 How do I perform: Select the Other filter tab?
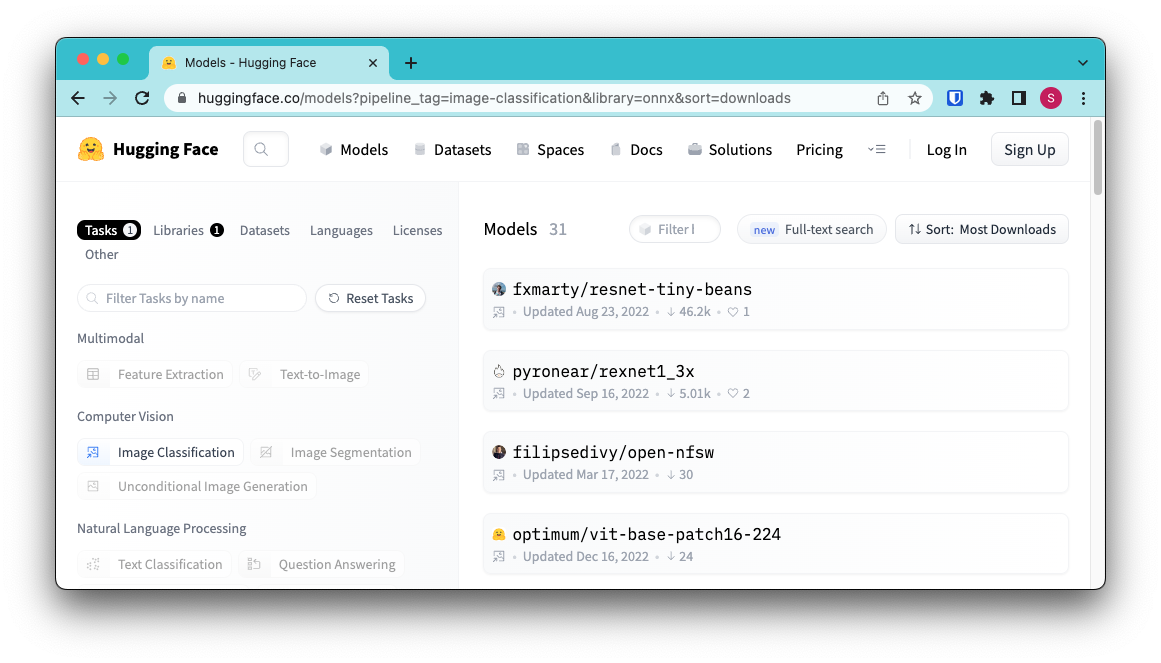[101, 254]
